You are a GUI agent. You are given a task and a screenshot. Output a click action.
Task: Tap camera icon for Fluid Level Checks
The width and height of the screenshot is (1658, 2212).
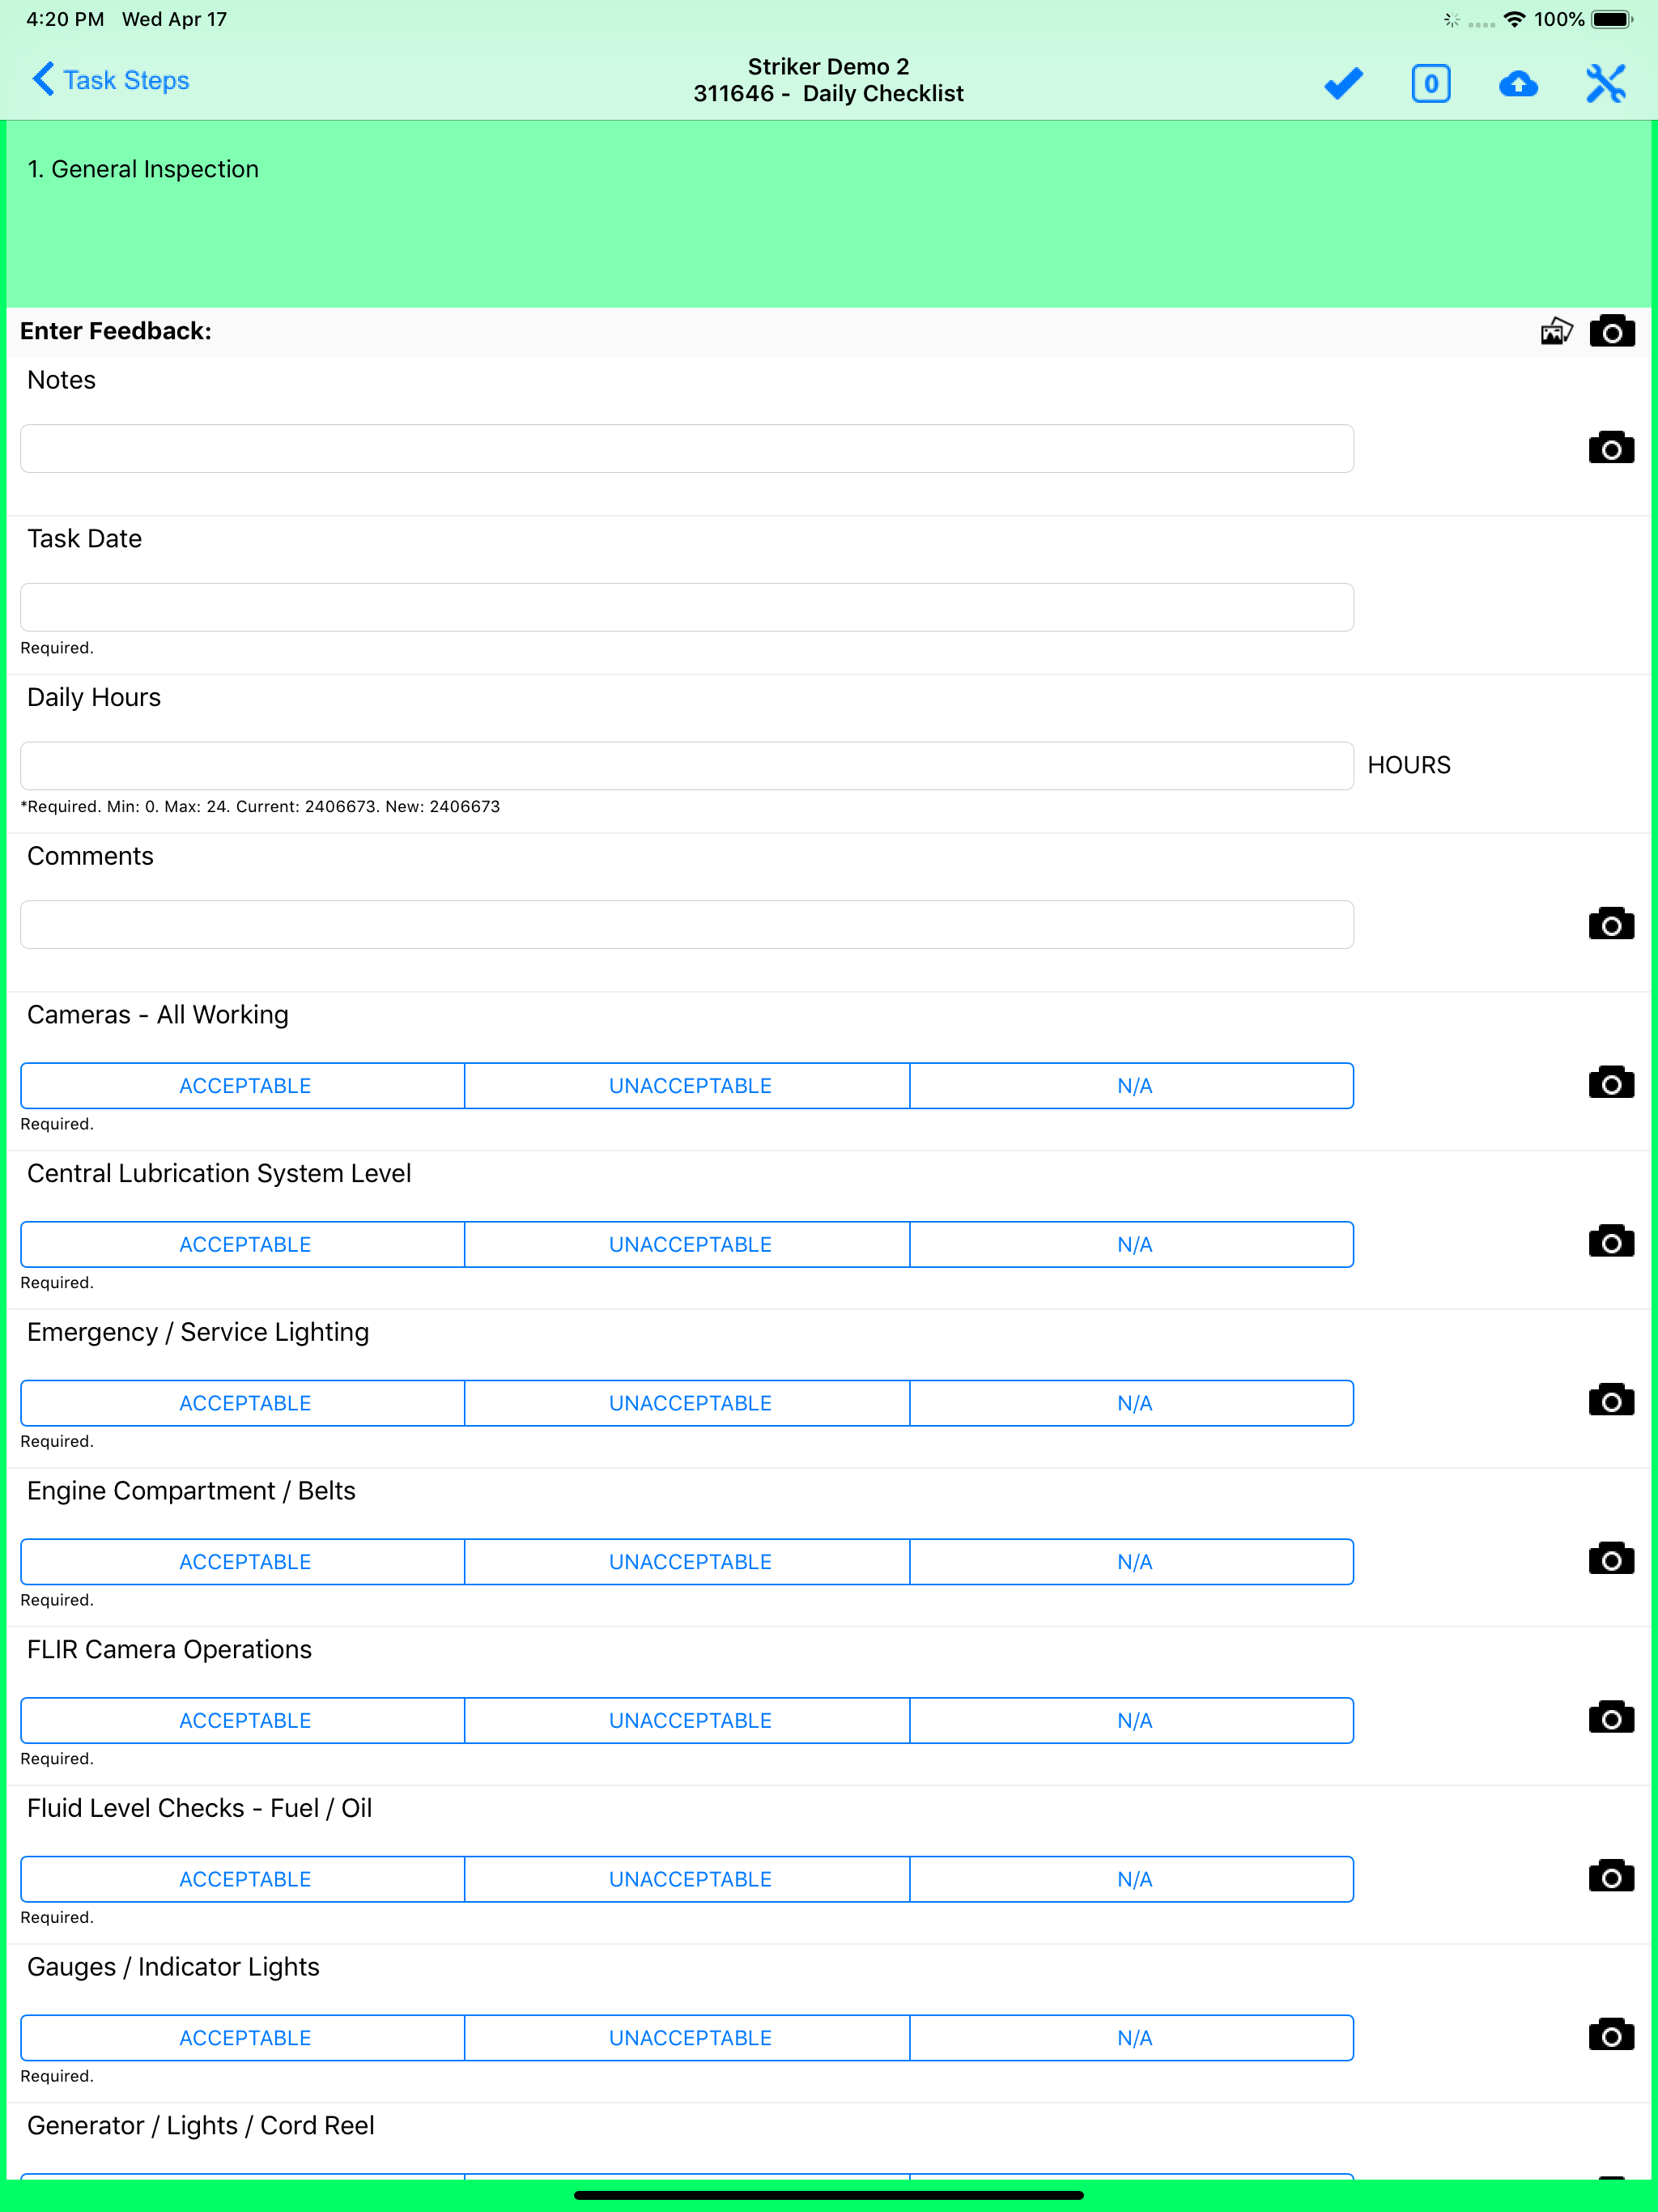1611,1876
